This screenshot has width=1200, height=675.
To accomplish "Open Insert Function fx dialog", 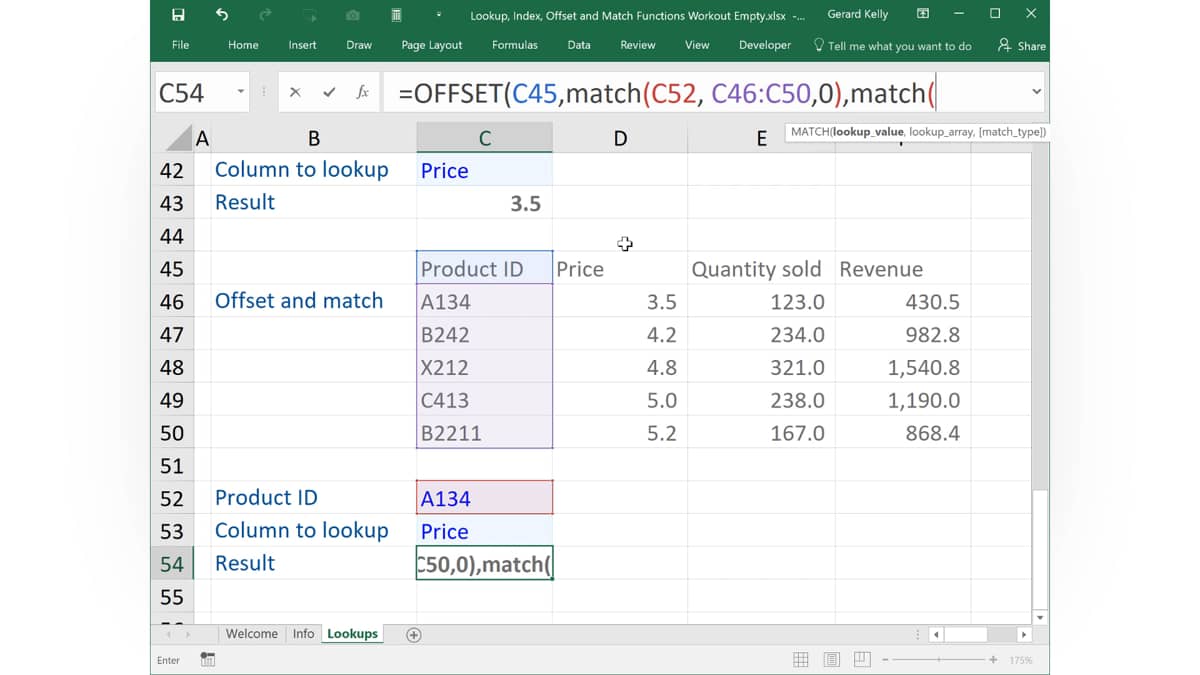I will pyautogui.click(x=362, y=92).
